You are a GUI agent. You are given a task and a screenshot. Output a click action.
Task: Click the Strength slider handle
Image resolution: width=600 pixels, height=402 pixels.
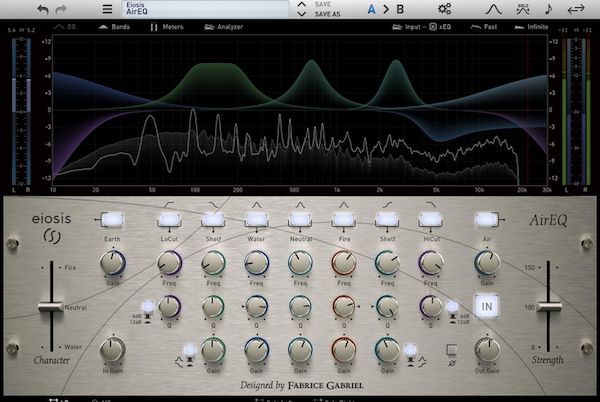click(549, 306)
